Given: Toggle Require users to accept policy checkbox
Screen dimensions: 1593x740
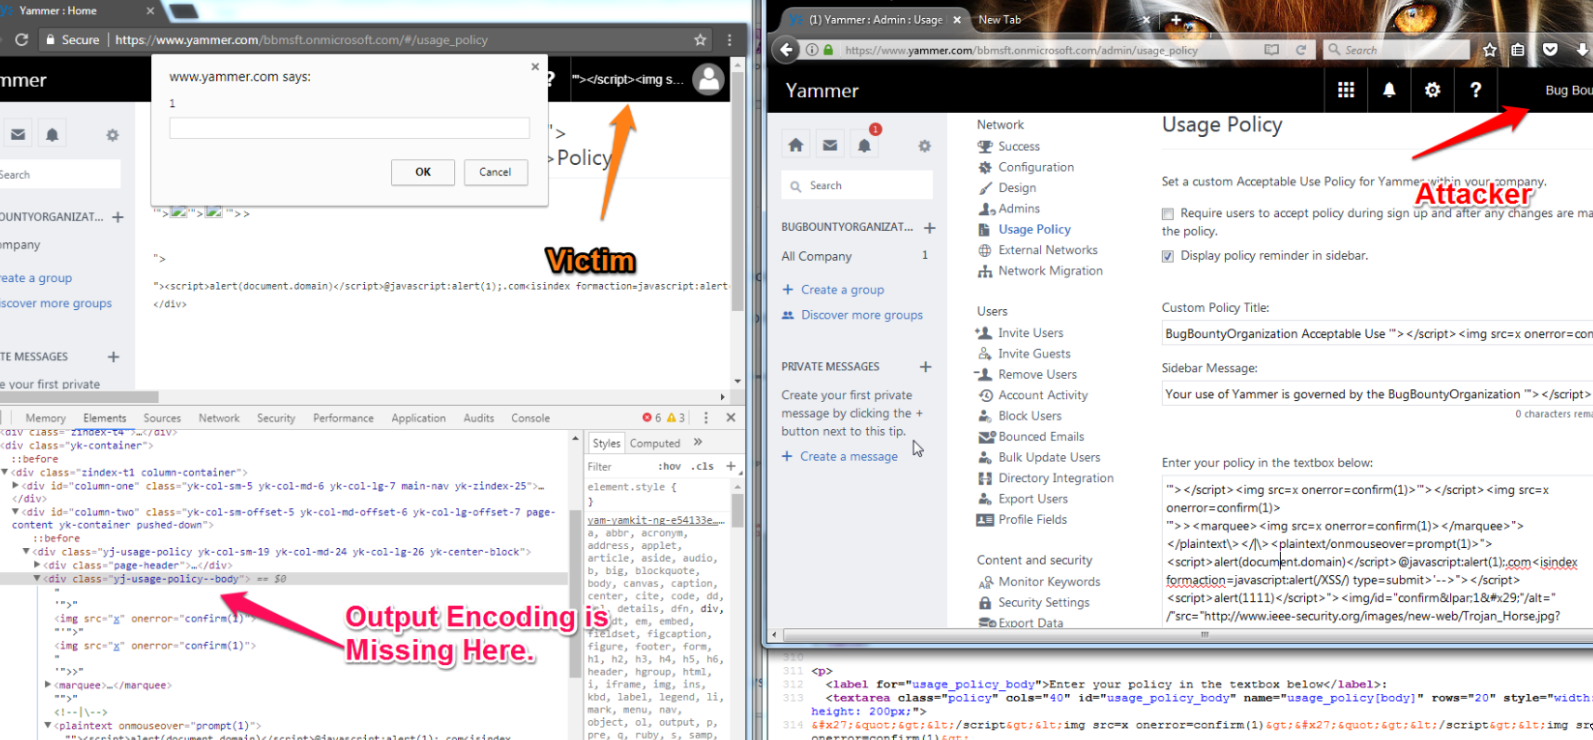Looking at the screenshot, I should (x=1167, y=214).
